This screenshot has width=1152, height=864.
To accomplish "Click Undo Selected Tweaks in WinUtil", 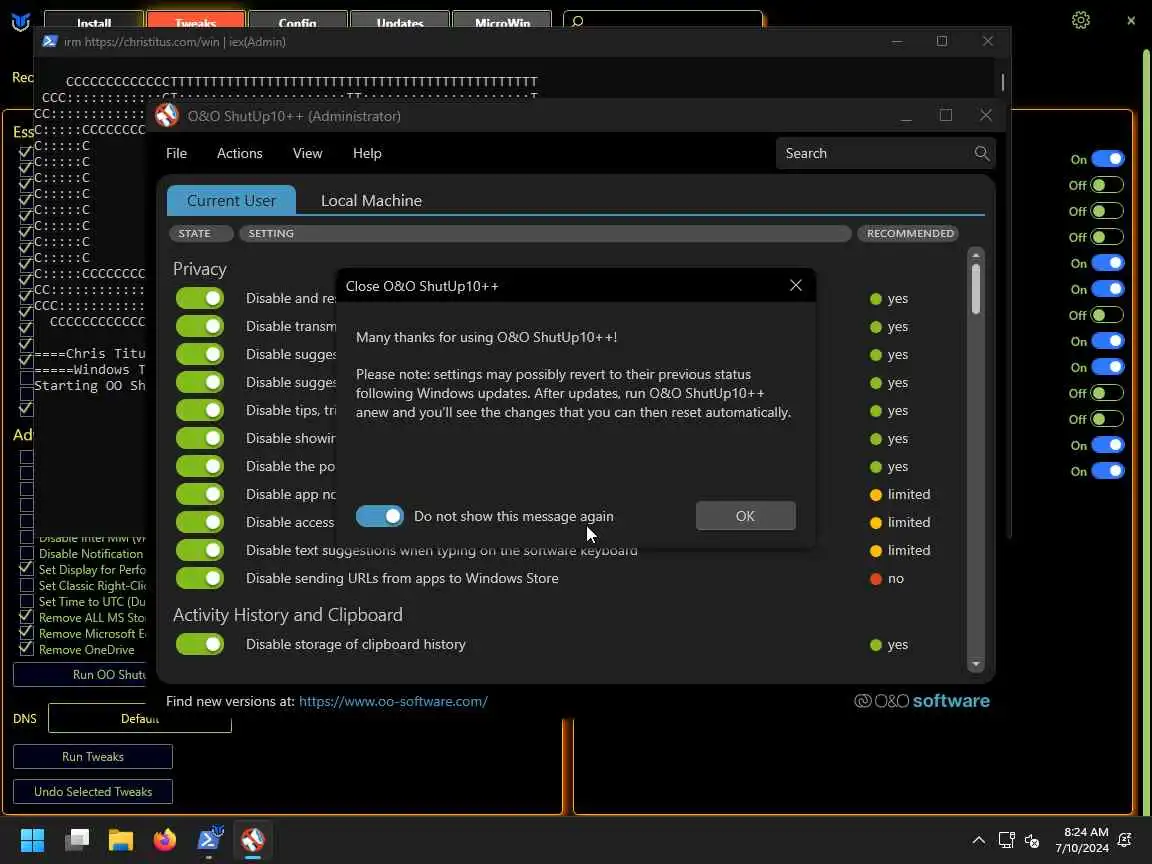I will point(93,791).
